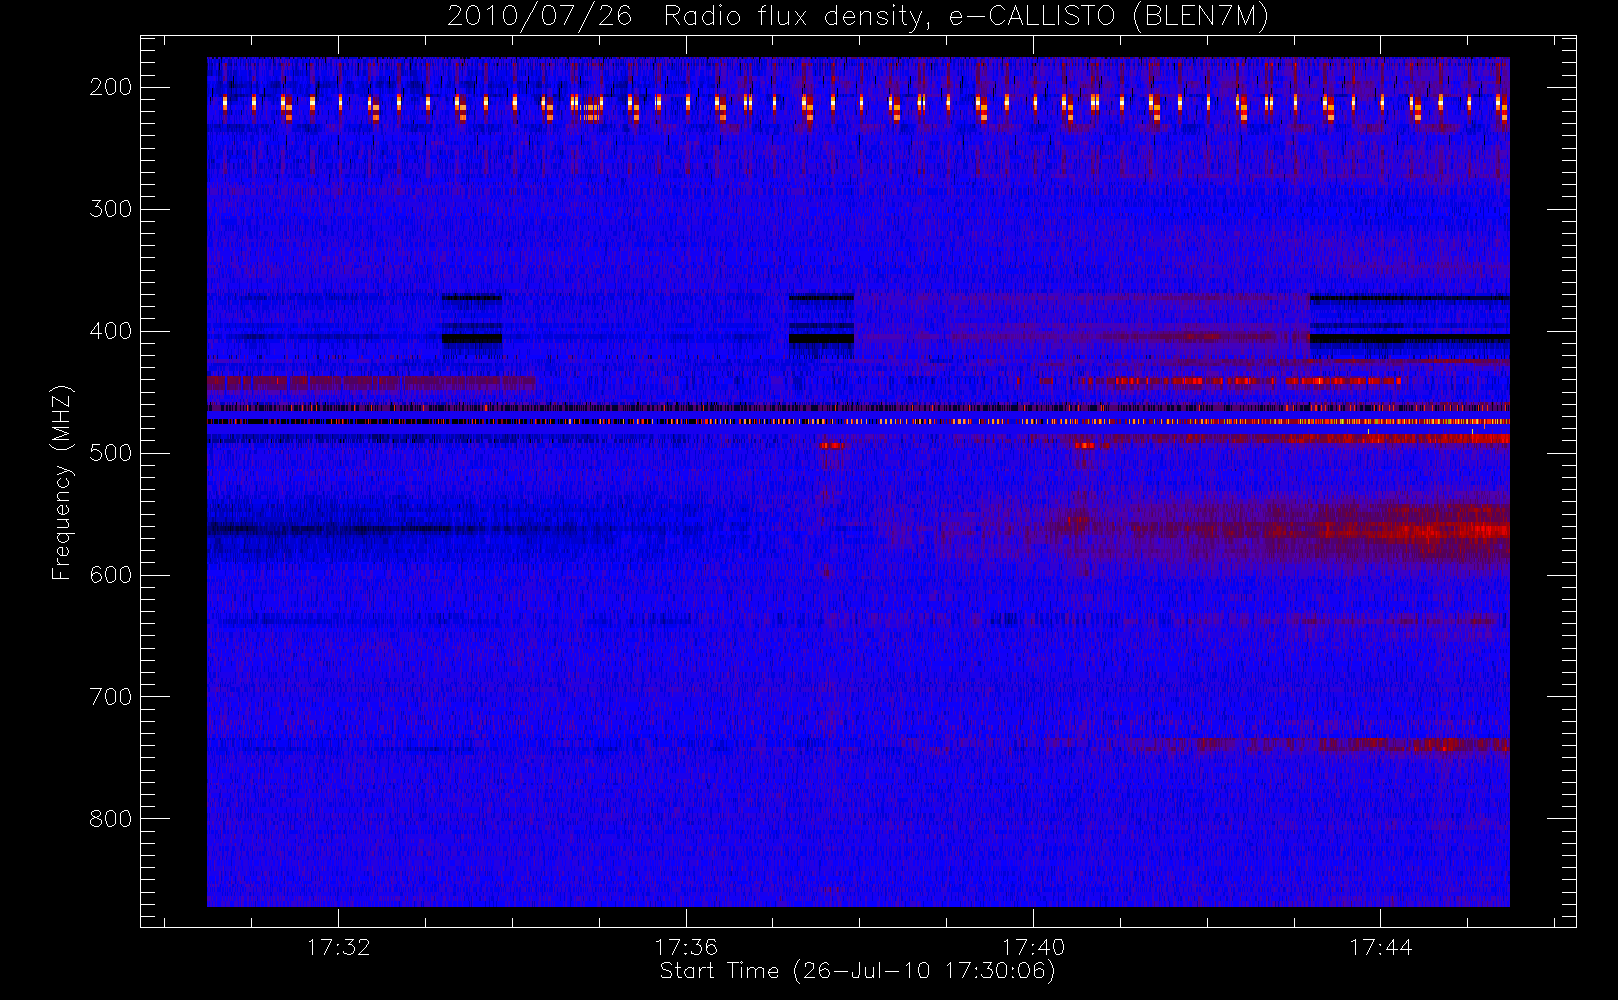Select the 700 frequency tick label
Image resolution: width=1618 pixels, height=1000 pixels.
pyautogui.click(x=110, y=697)
